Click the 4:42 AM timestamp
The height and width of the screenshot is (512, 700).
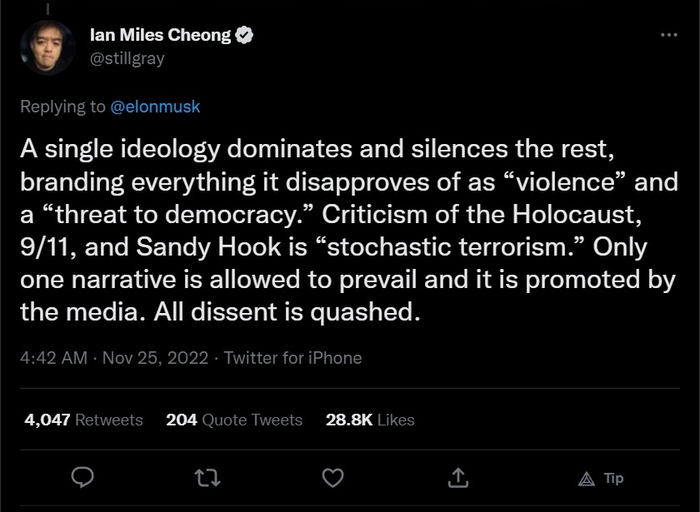[x=53, y=357]
